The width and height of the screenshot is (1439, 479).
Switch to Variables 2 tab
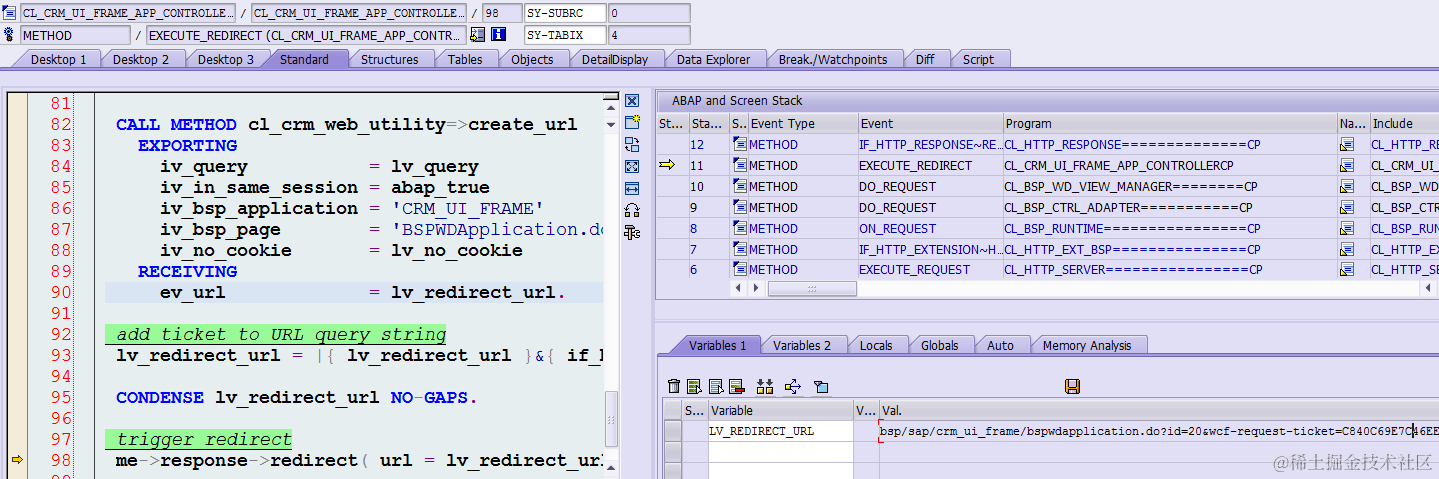click(802, 345)
